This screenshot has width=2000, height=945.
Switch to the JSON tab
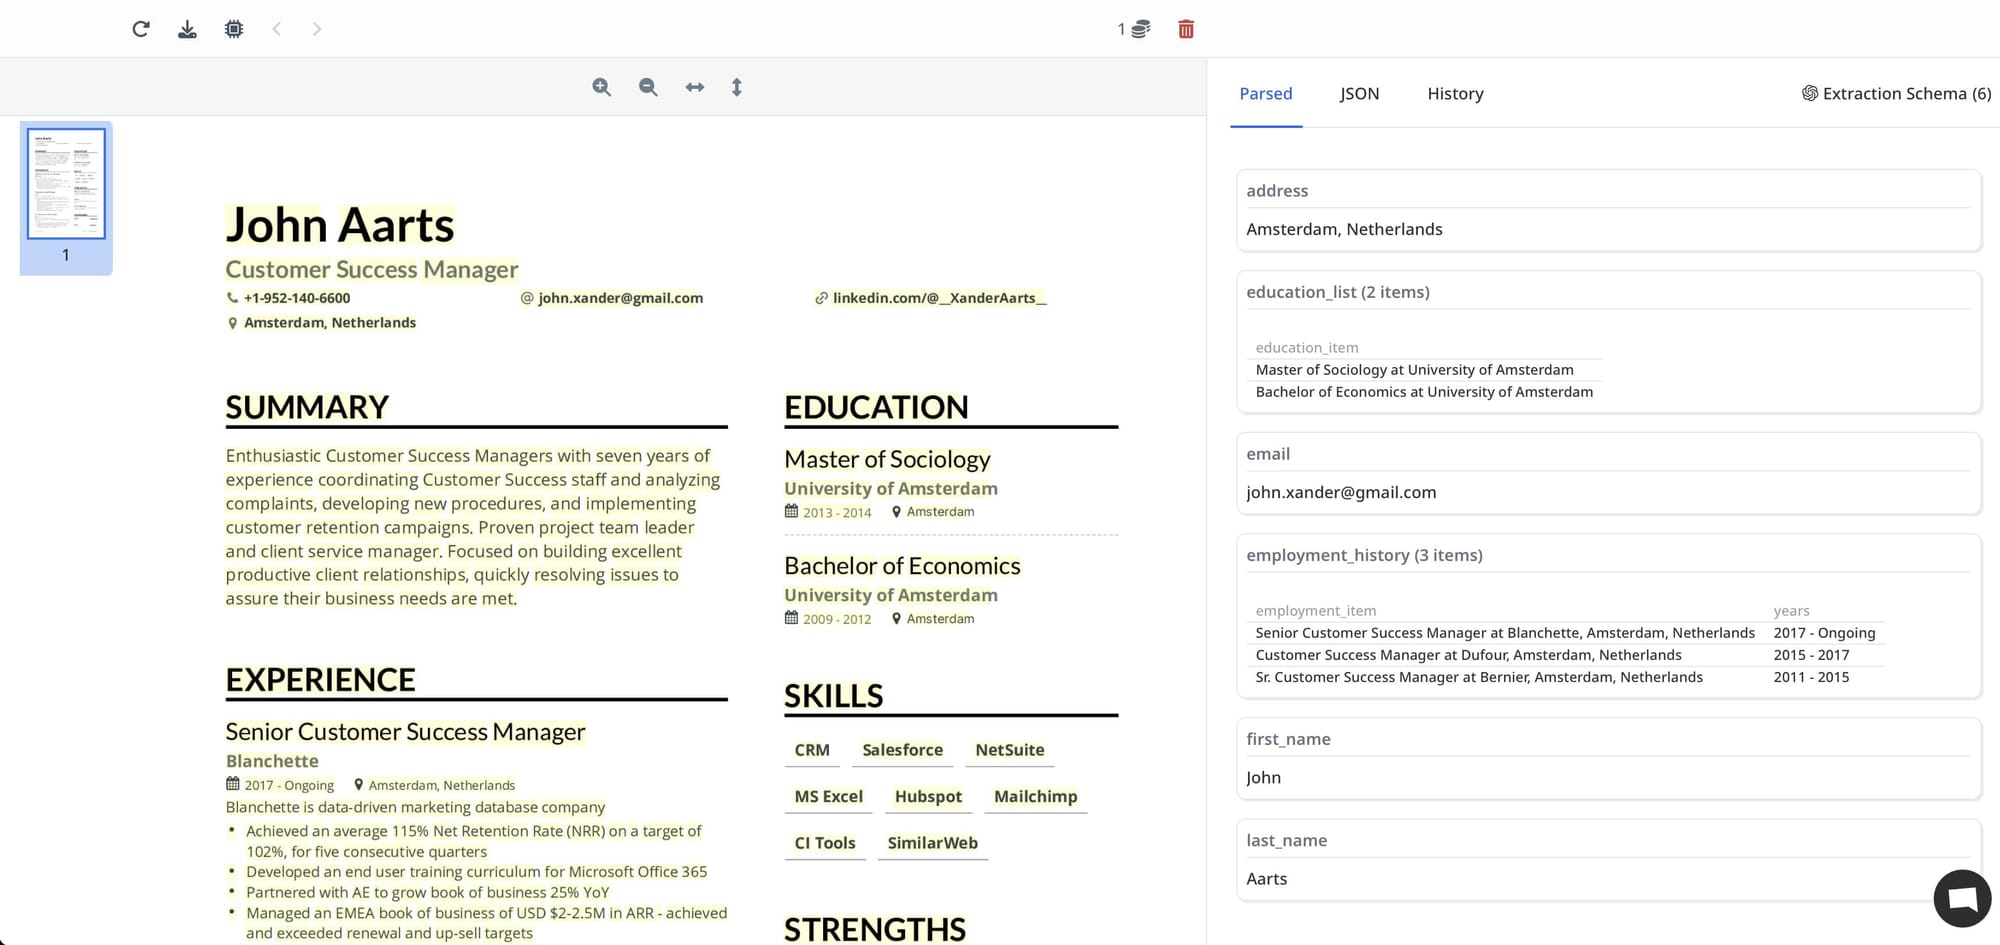point(1359,94)
